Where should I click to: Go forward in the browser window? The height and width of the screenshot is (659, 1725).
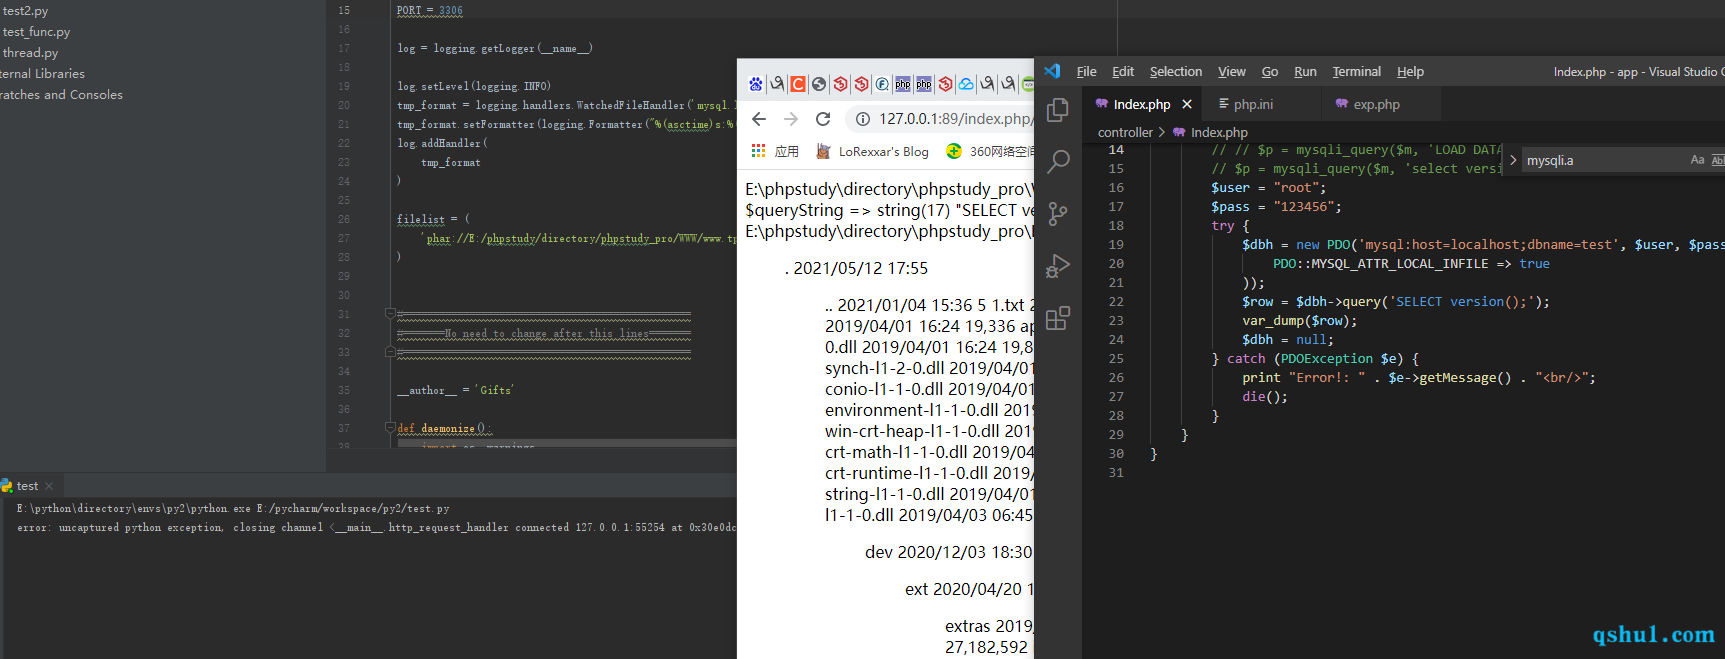pyautogui.click(x=791, y=119)
